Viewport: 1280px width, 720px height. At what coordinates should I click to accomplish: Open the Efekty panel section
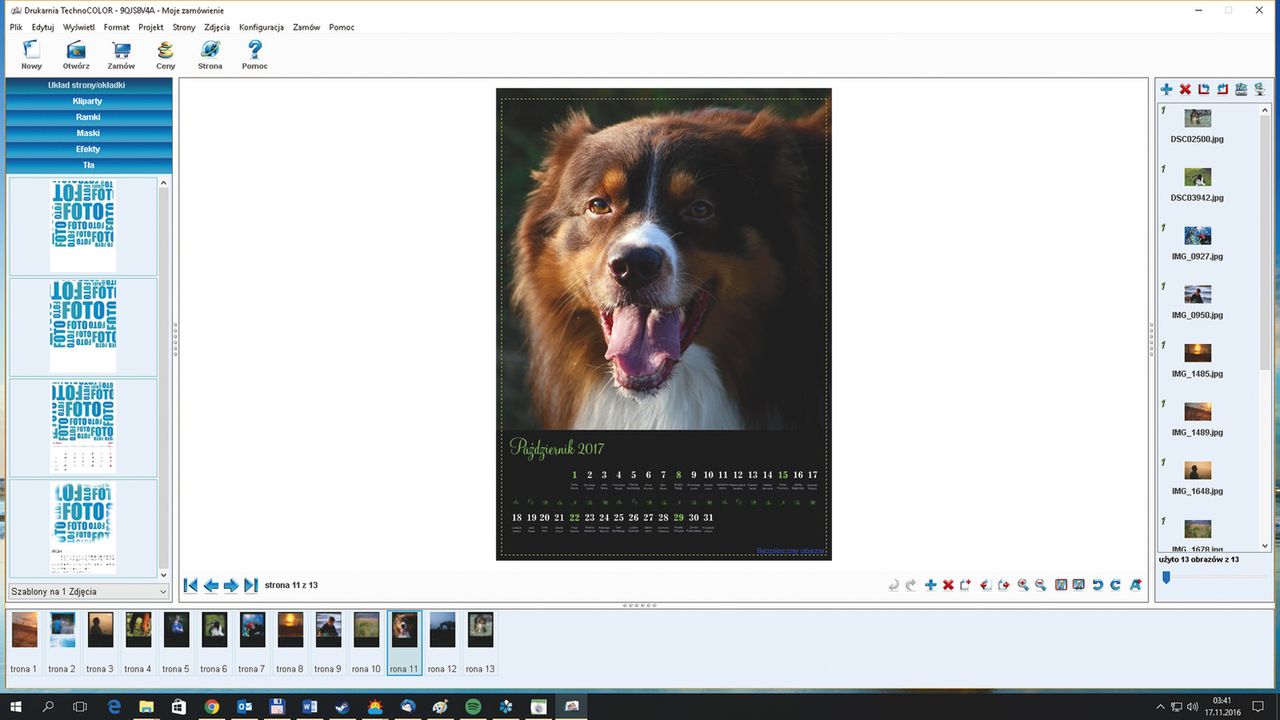[87, 149]
